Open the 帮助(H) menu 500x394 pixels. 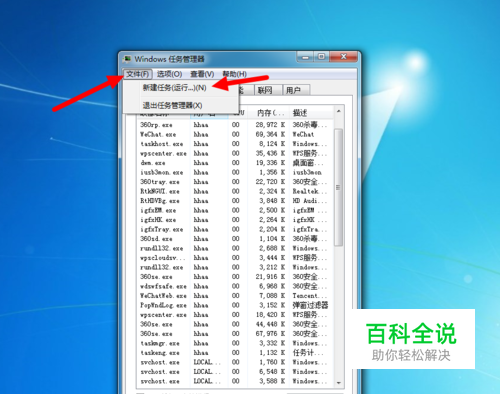235,74
